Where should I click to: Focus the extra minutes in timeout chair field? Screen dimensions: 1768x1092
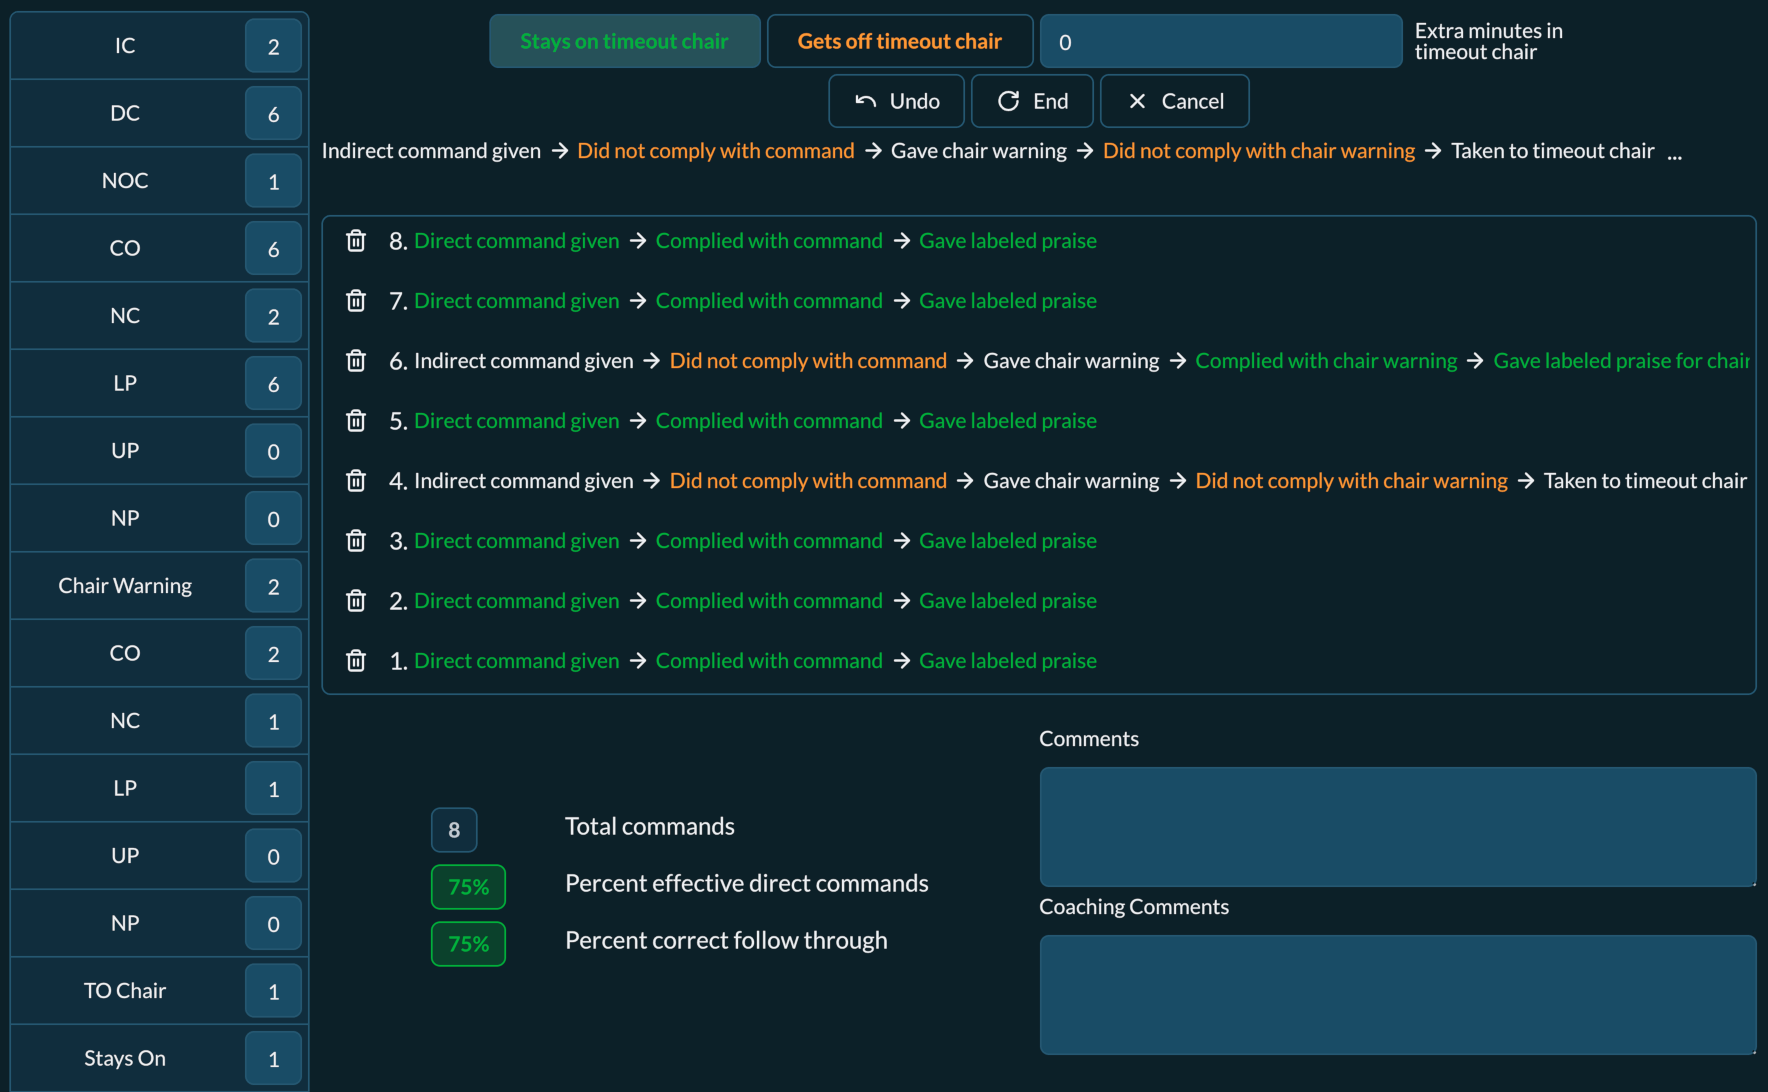(x=1221, y=41)
